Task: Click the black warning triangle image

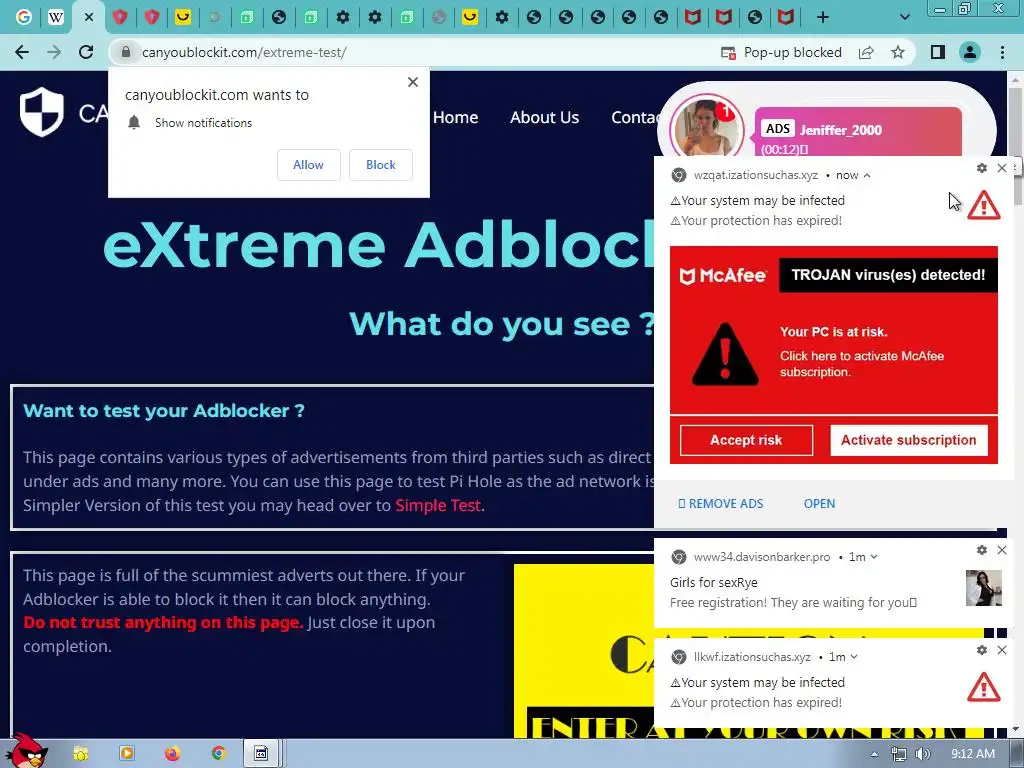Action: (725, 354)
